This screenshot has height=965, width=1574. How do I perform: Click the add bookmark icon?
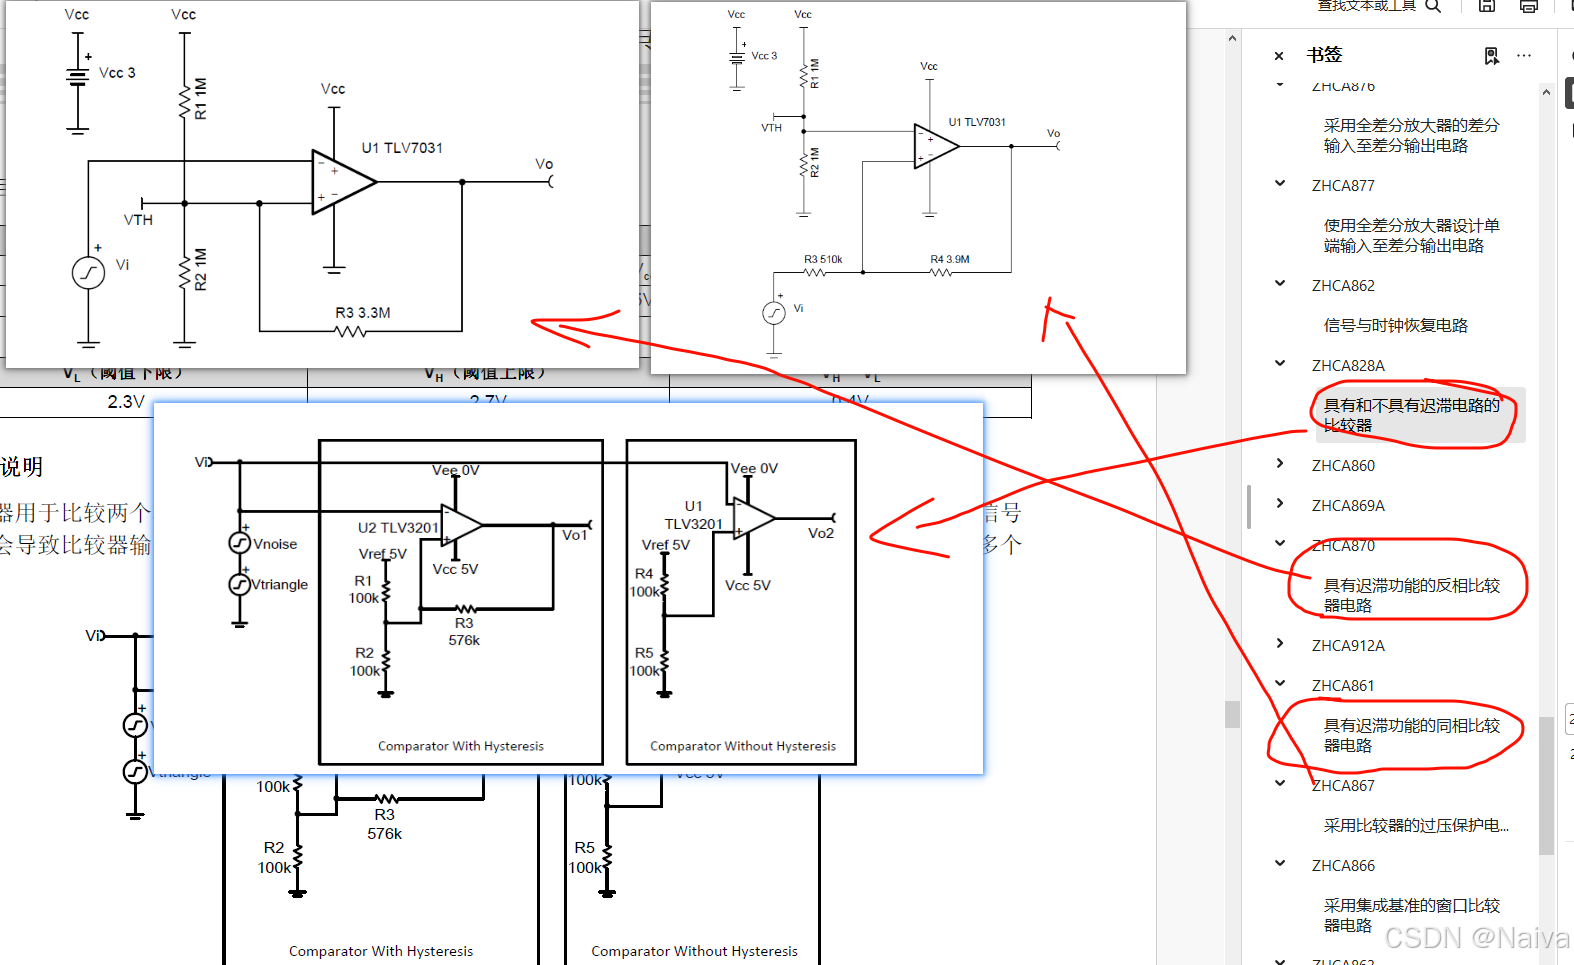click(1492, 56)
